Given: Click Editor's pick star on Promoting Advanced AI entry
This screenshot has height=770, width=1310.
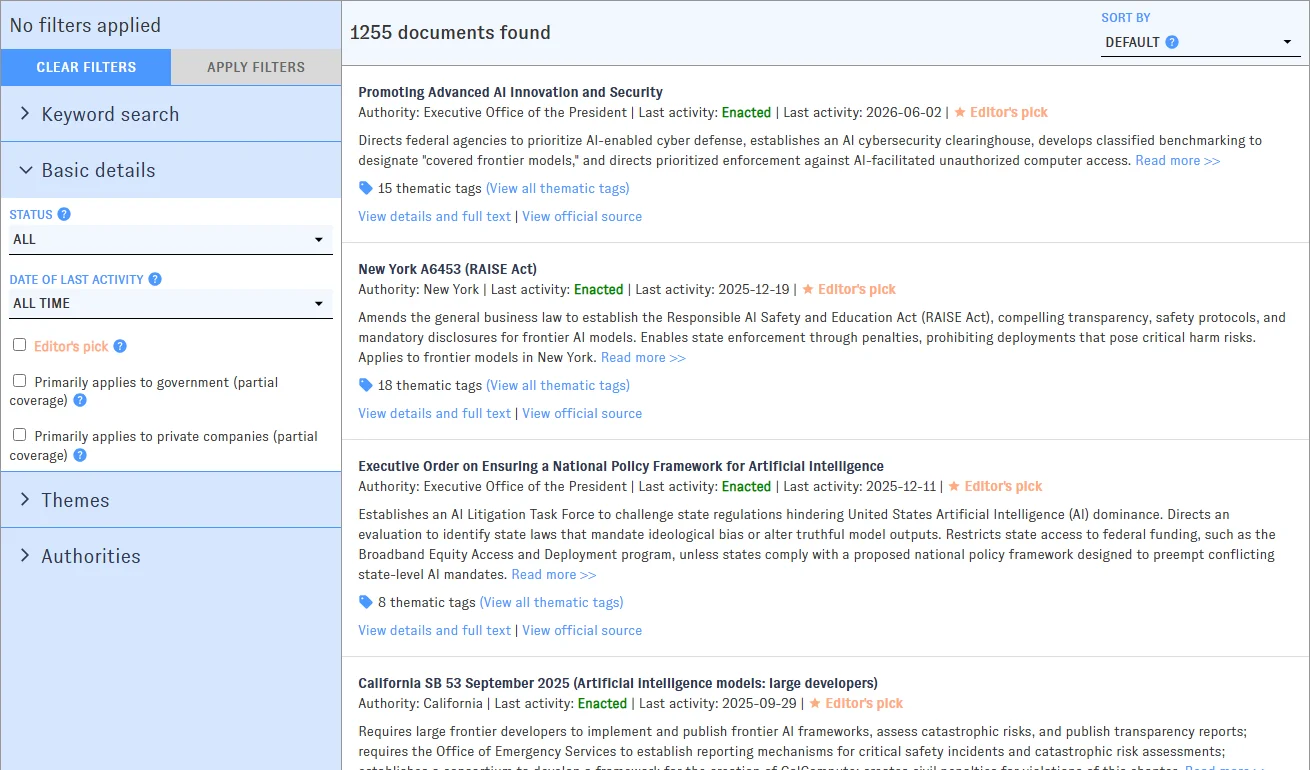Looking at the screenshot, I should click(960, 112).
